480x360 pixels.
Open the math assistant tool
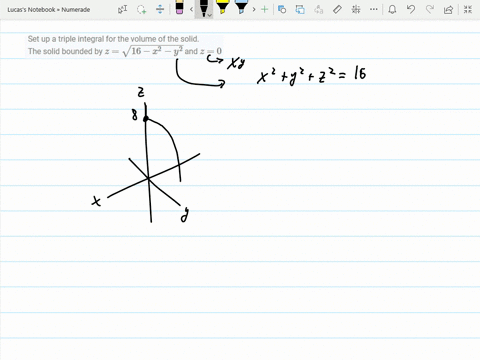pyautogui.click(x=356, y=9)
